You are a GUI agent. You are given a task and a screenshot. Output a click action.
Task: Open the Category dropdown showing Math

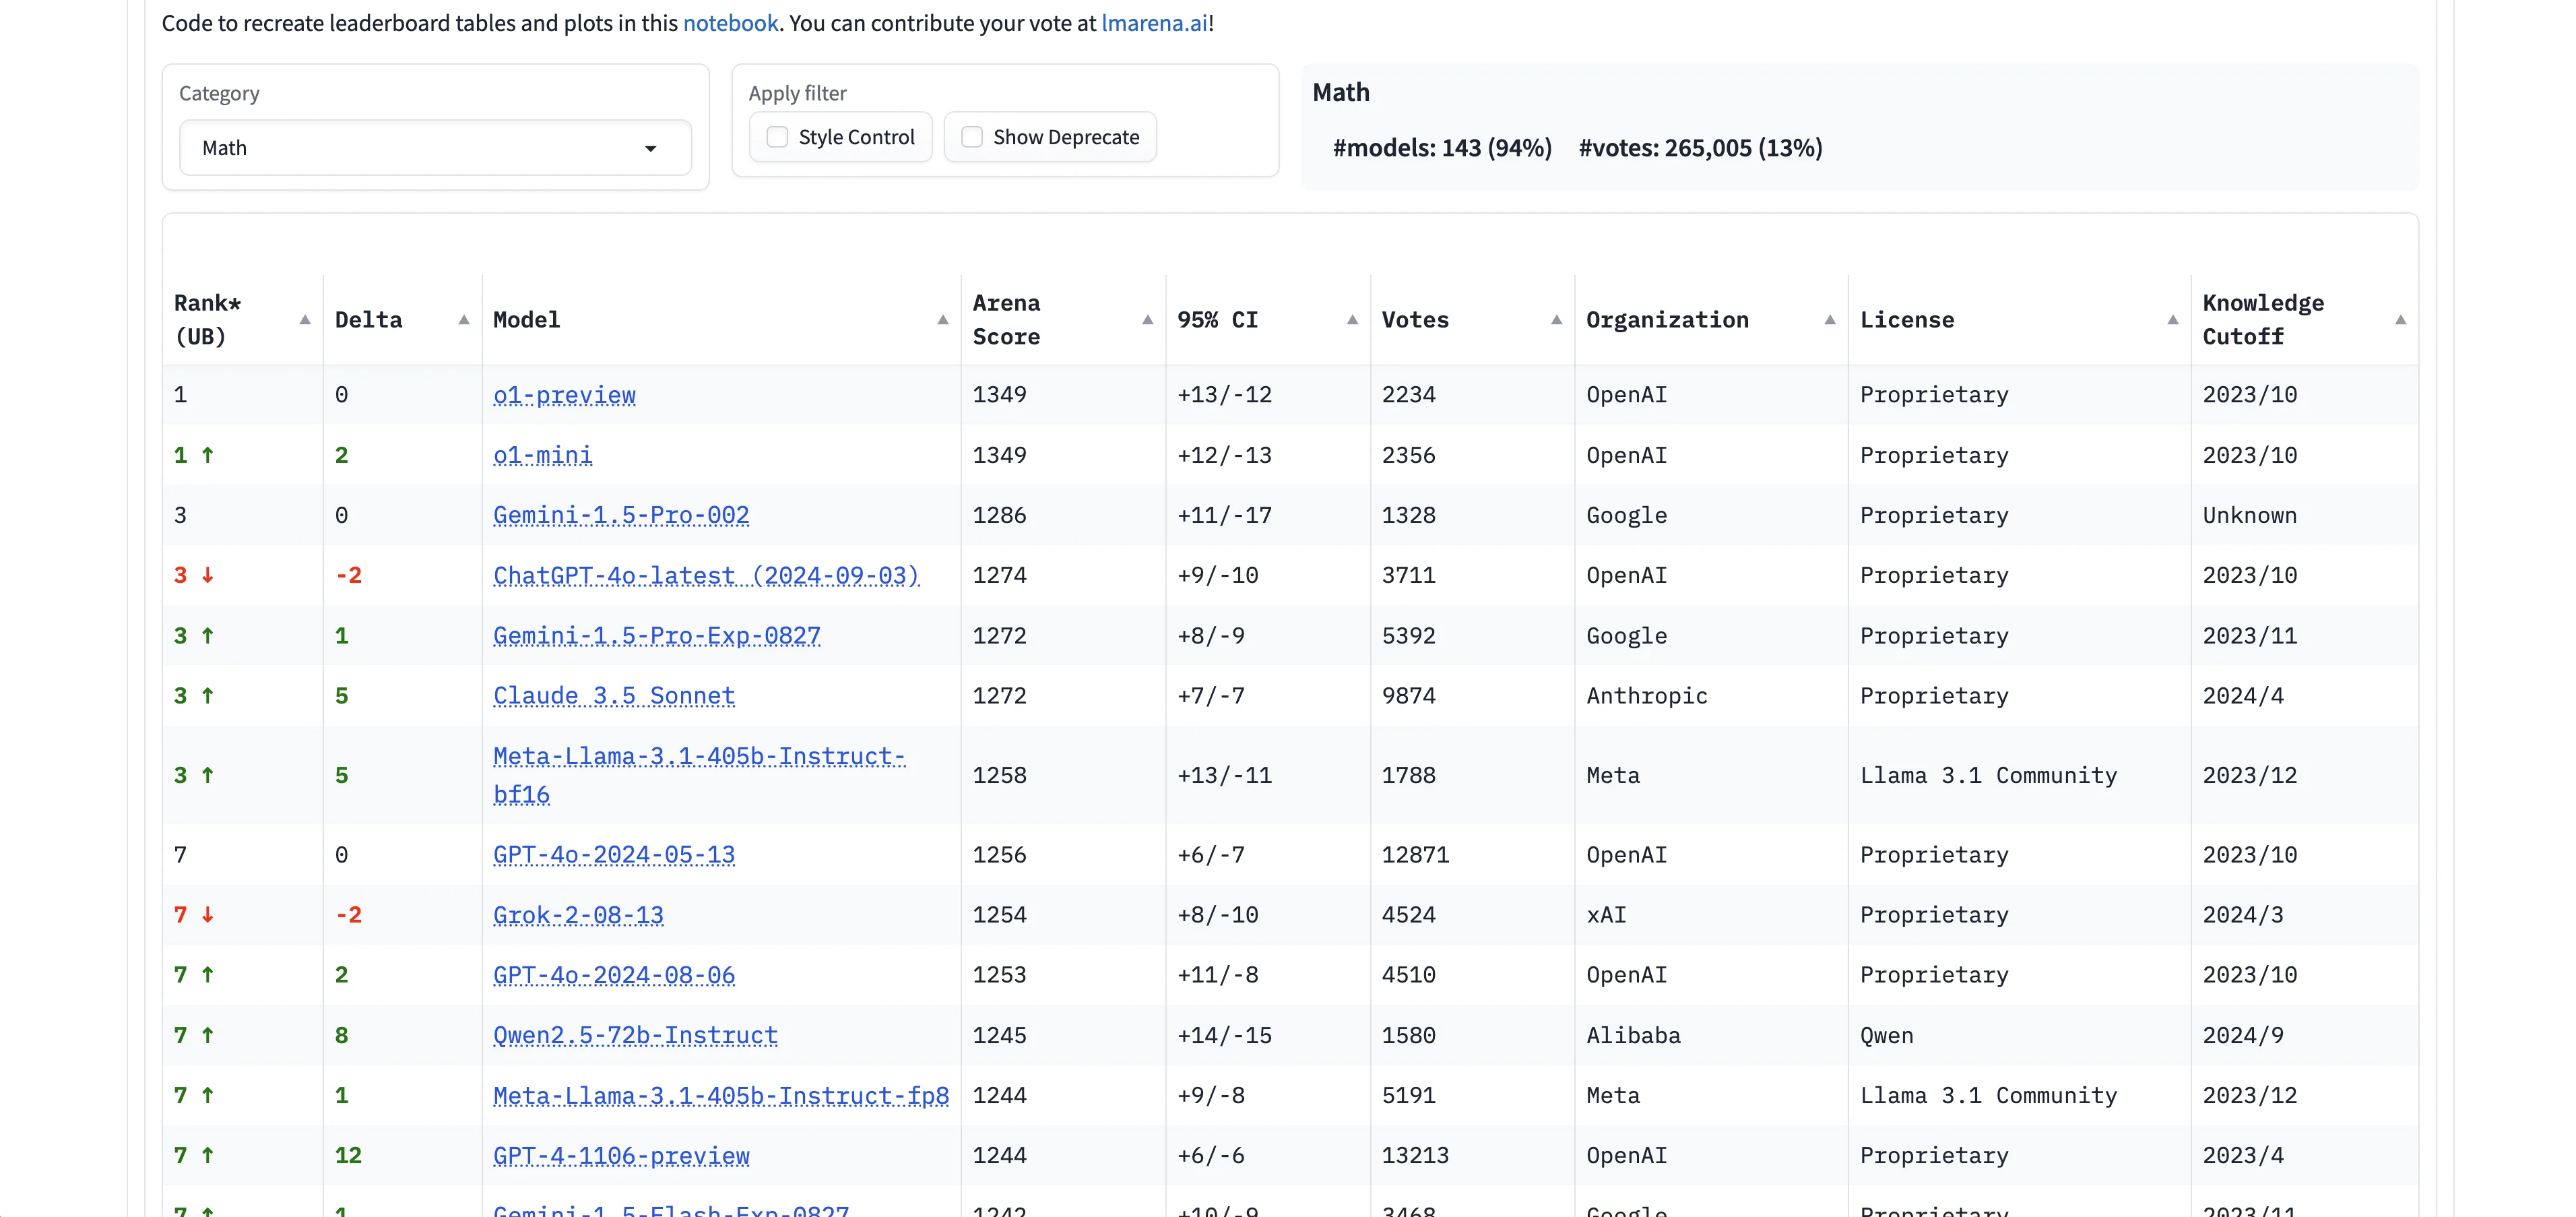pyautogui.click(x=435, y=148)
